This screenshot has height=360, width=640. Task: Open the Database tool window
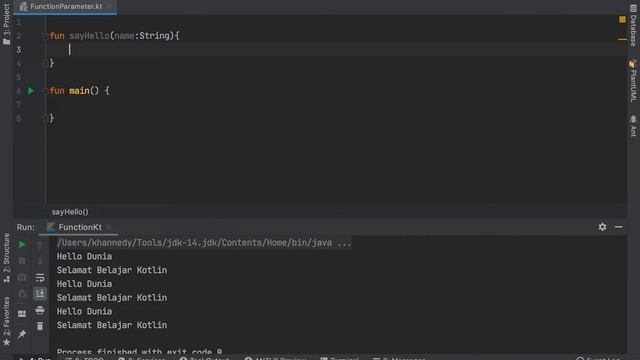[633, 25]
